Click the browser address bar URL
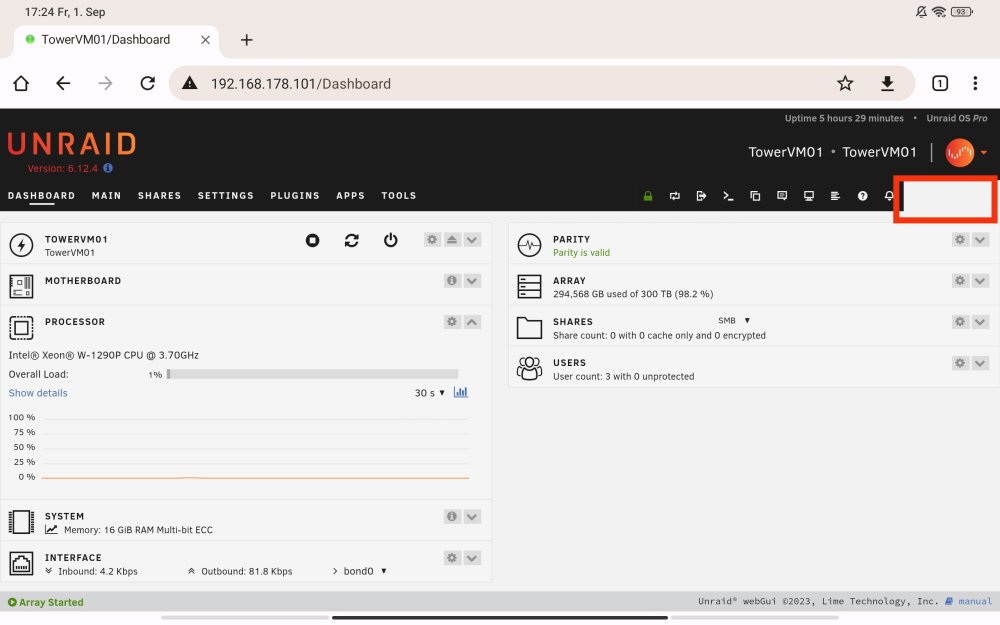Viewport: 1000px width, 625px height. pyautogui.click(x=300, y=84)
